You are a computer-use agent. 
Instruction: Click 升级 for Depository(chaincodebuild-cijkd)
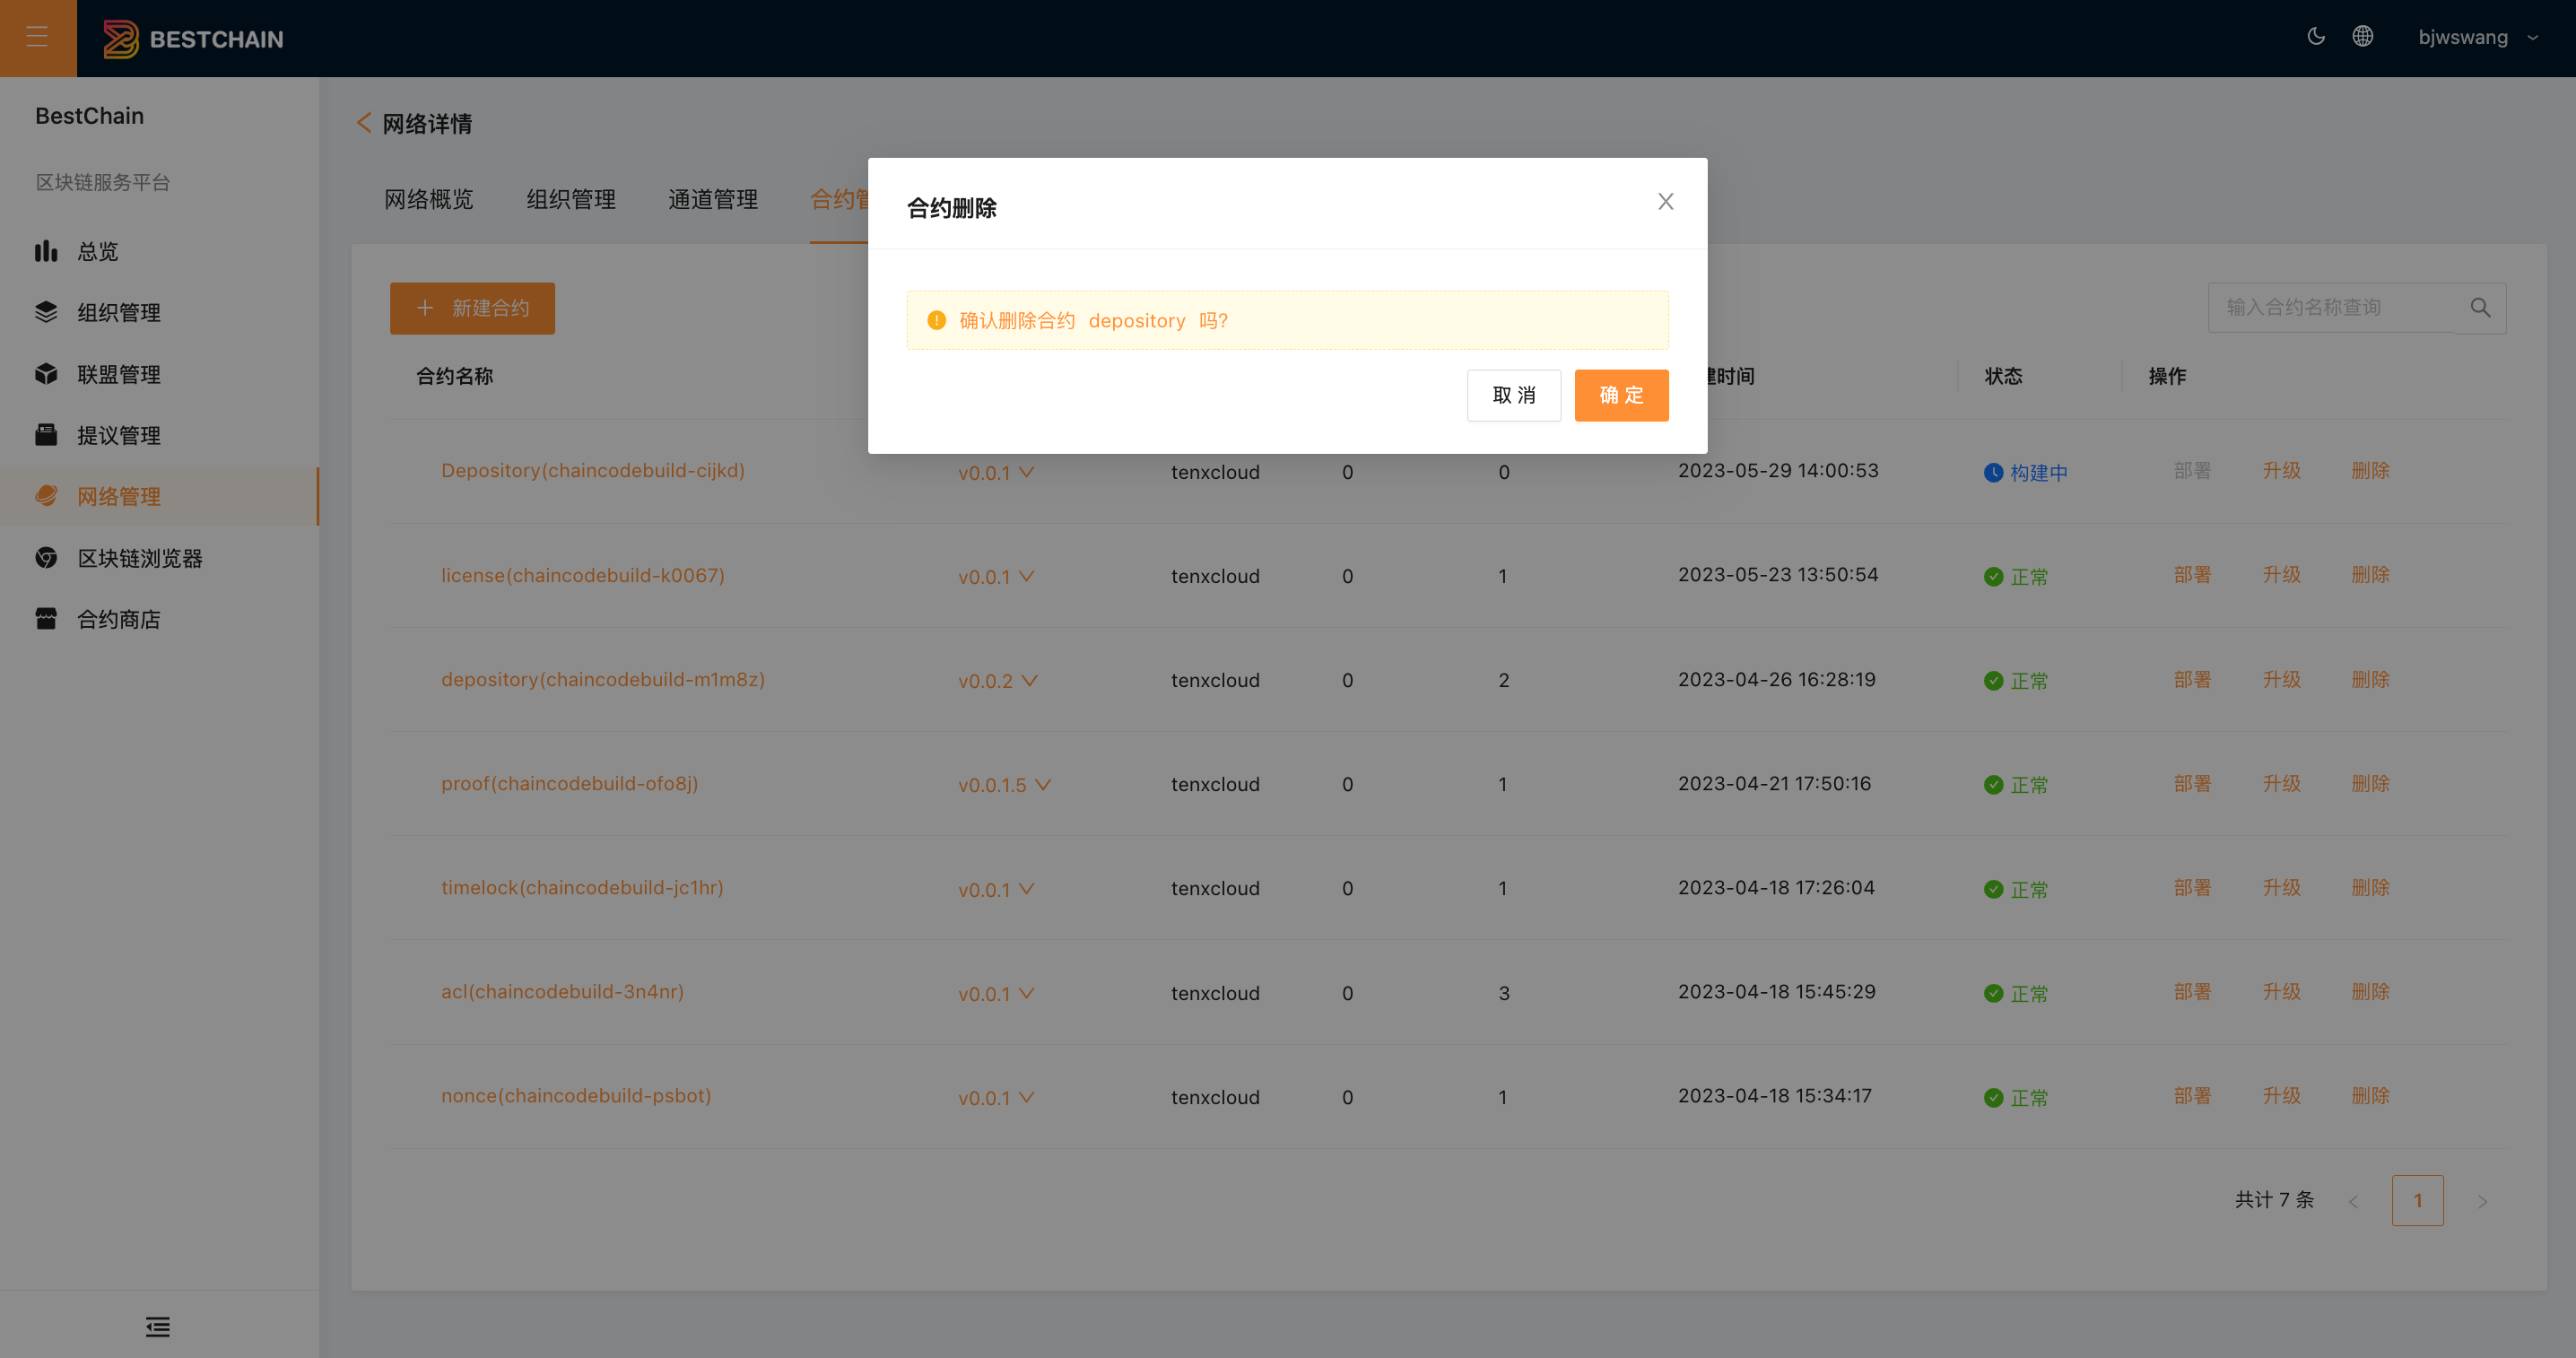(x=2282, y=471)
